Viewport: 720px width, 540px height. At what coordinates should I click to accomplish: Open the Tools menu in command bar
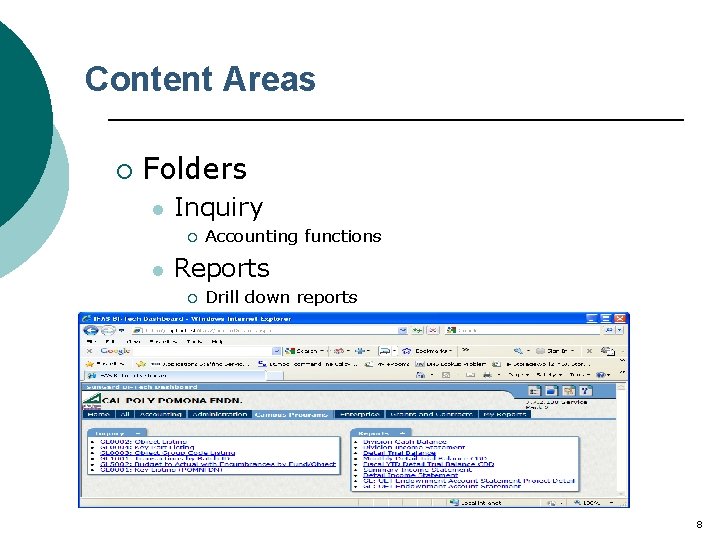(579, 375)
